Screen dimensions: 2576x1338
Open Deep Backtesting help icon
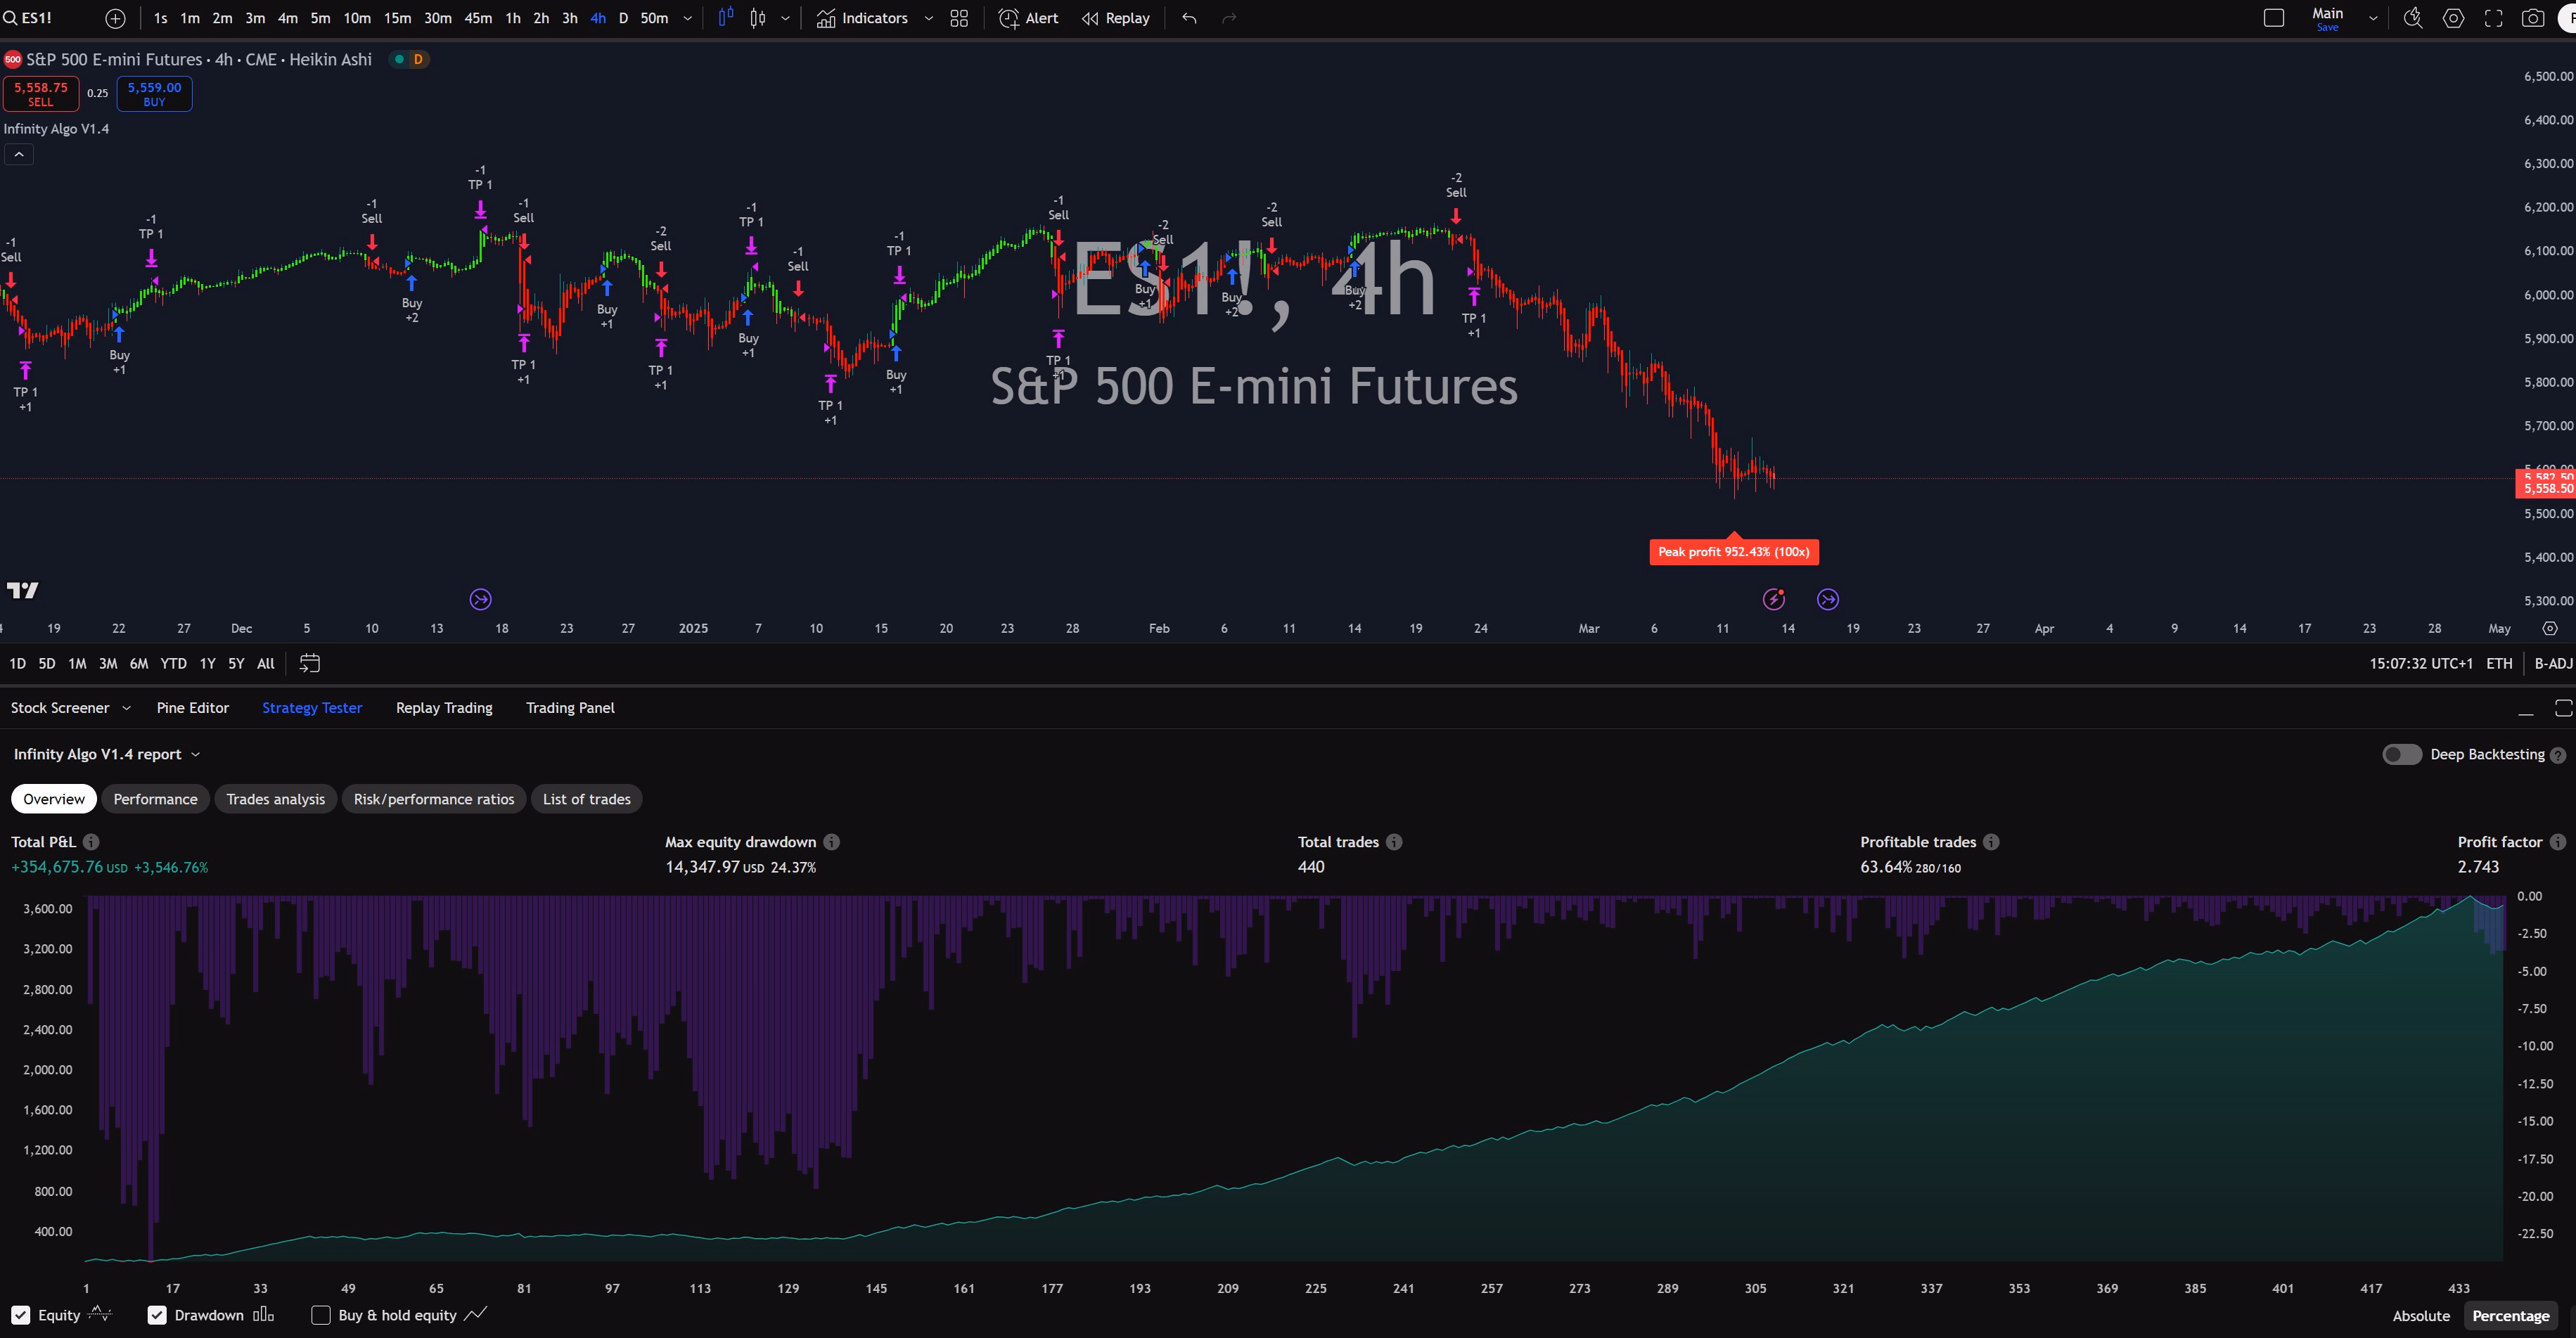tap(2558, 756)
